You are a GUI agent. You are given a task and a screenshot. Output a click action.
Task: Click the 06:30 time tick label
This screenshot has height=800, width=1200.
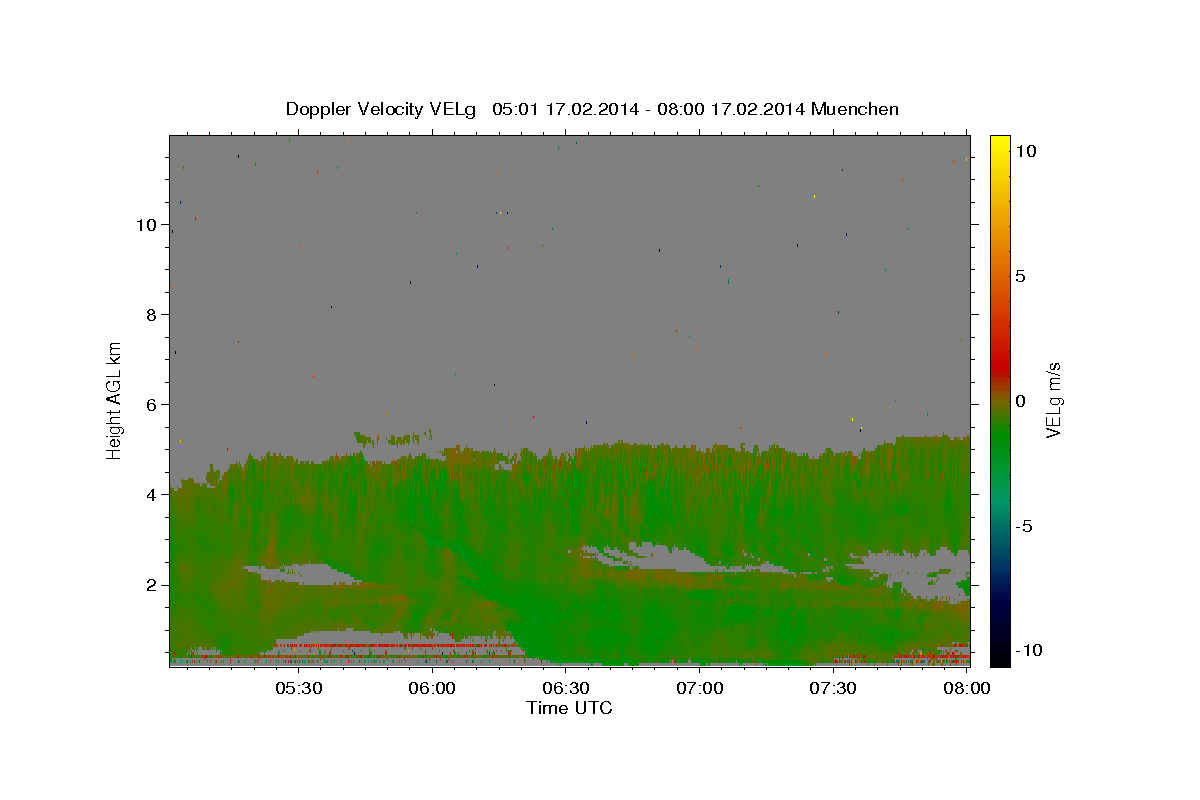pos(565,688)
